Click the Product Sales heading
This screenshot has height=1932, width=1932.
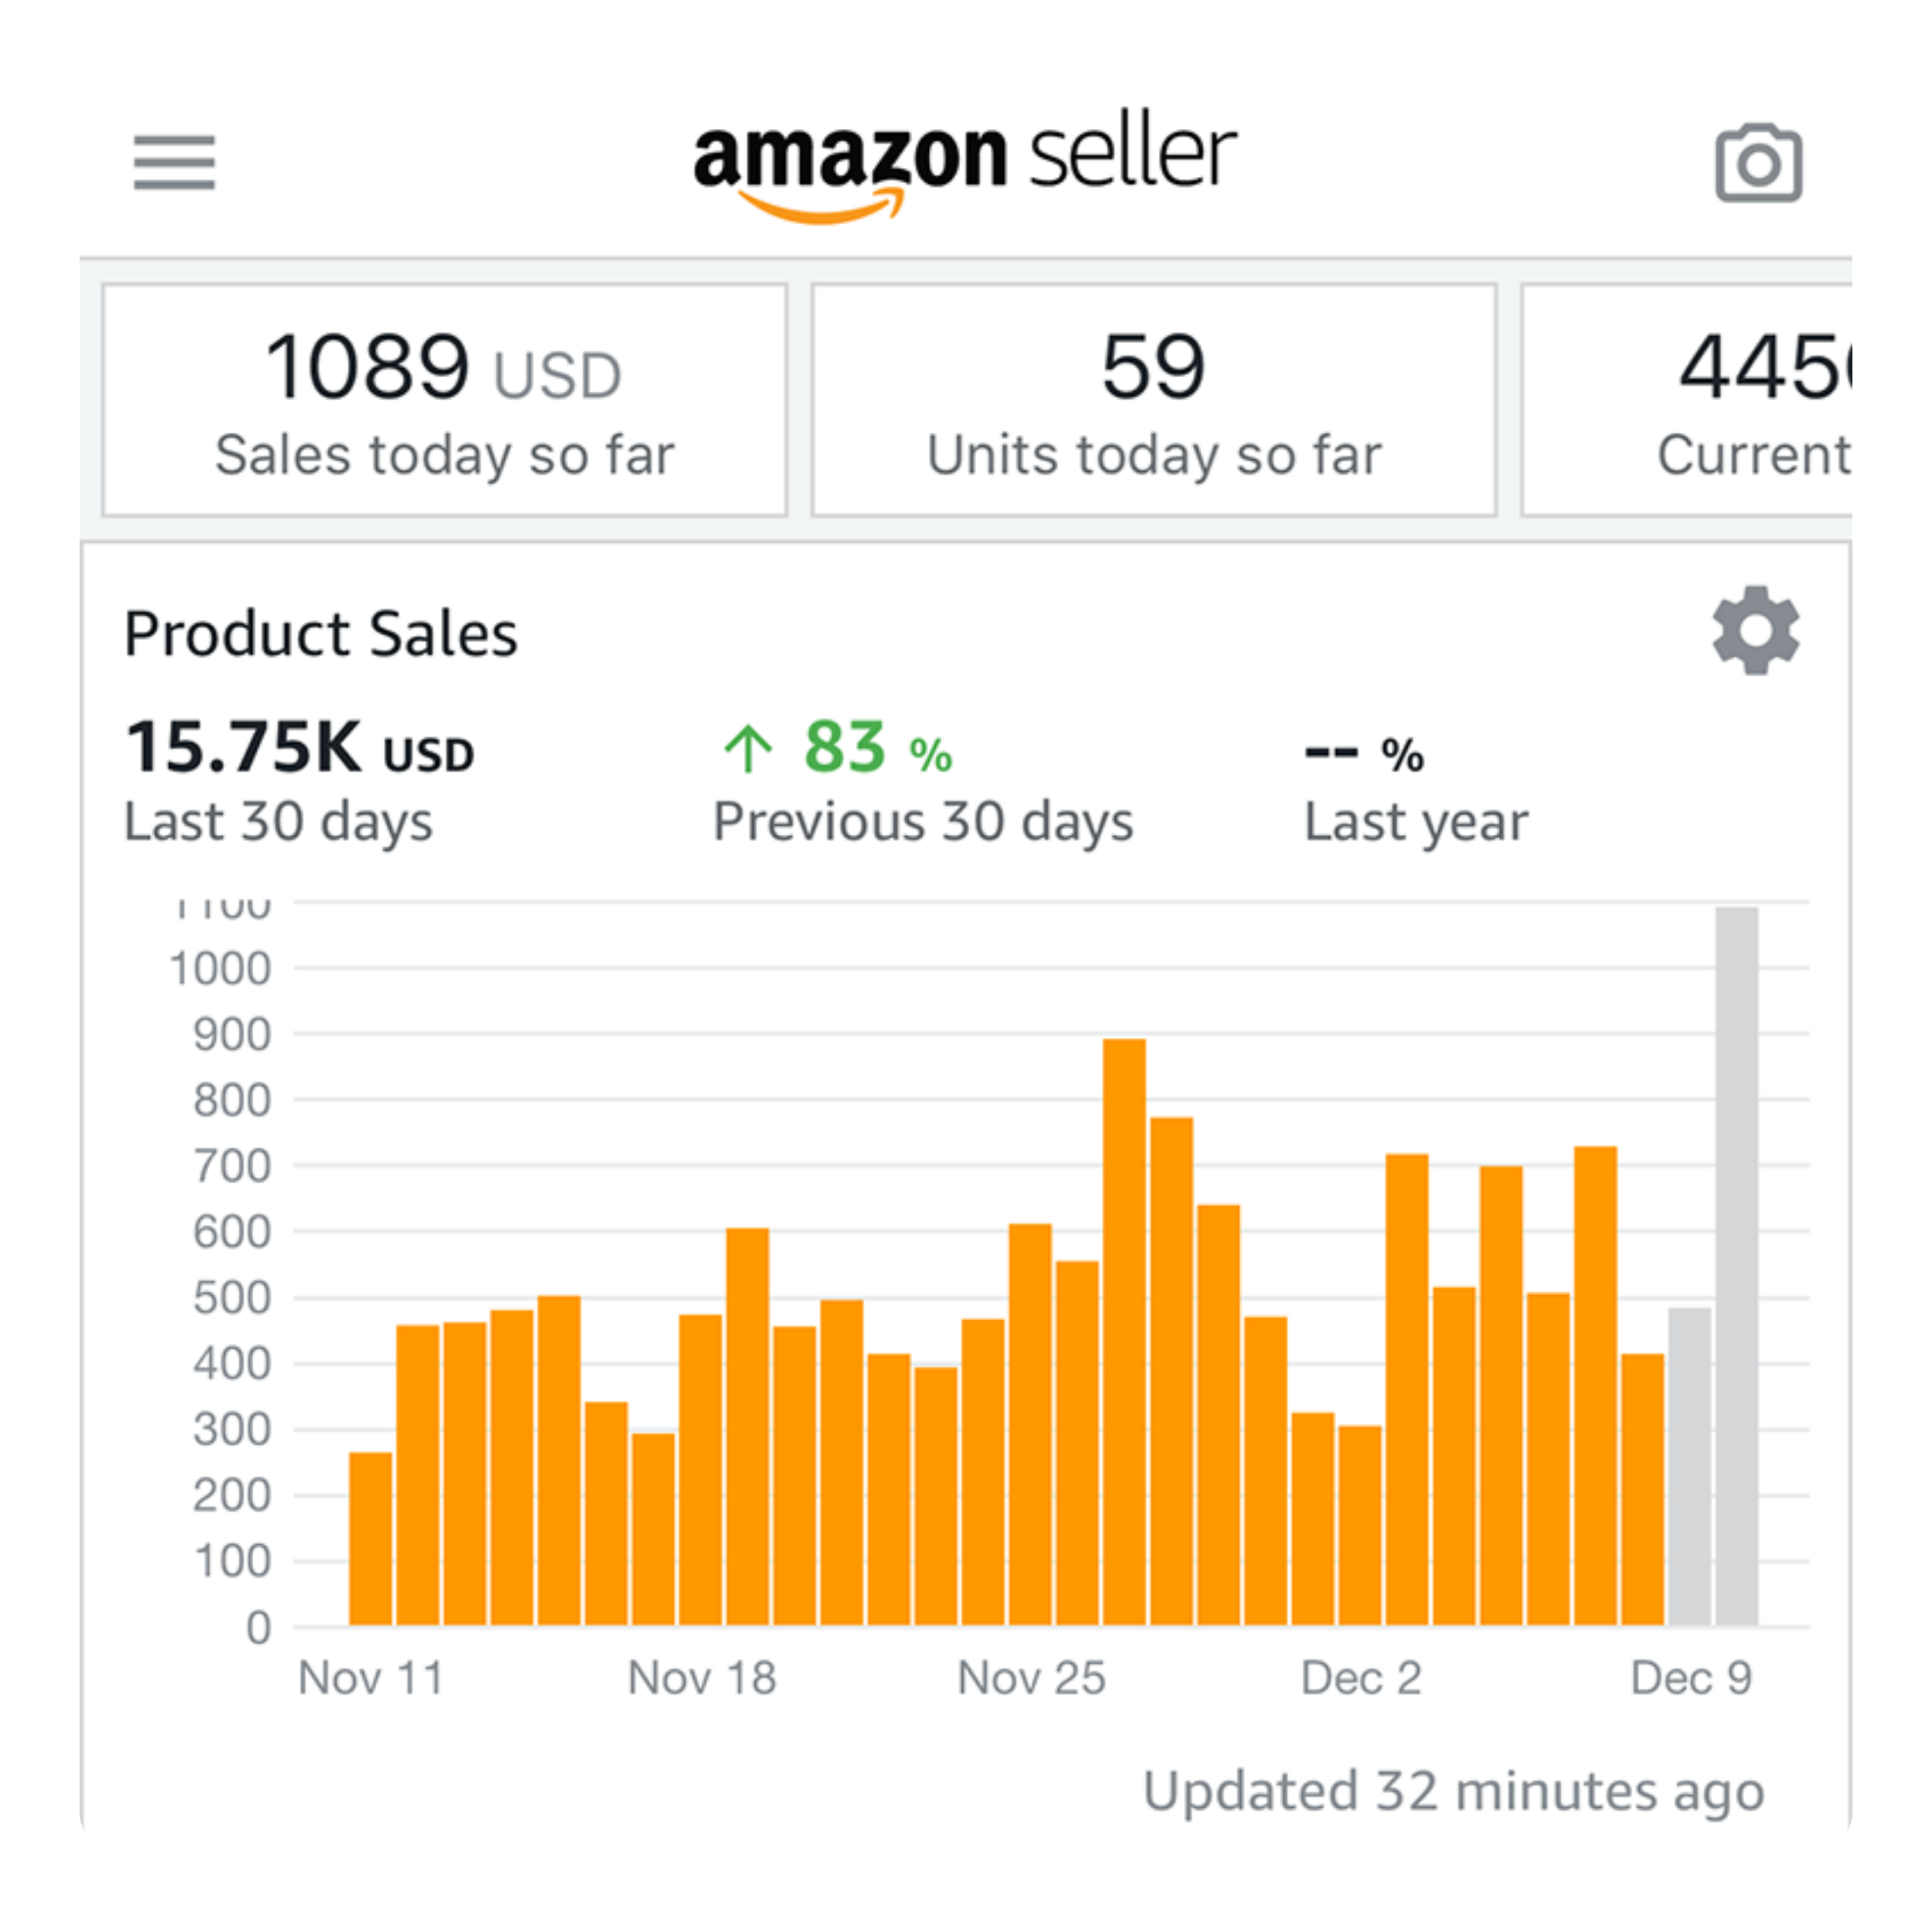(320, 634)
